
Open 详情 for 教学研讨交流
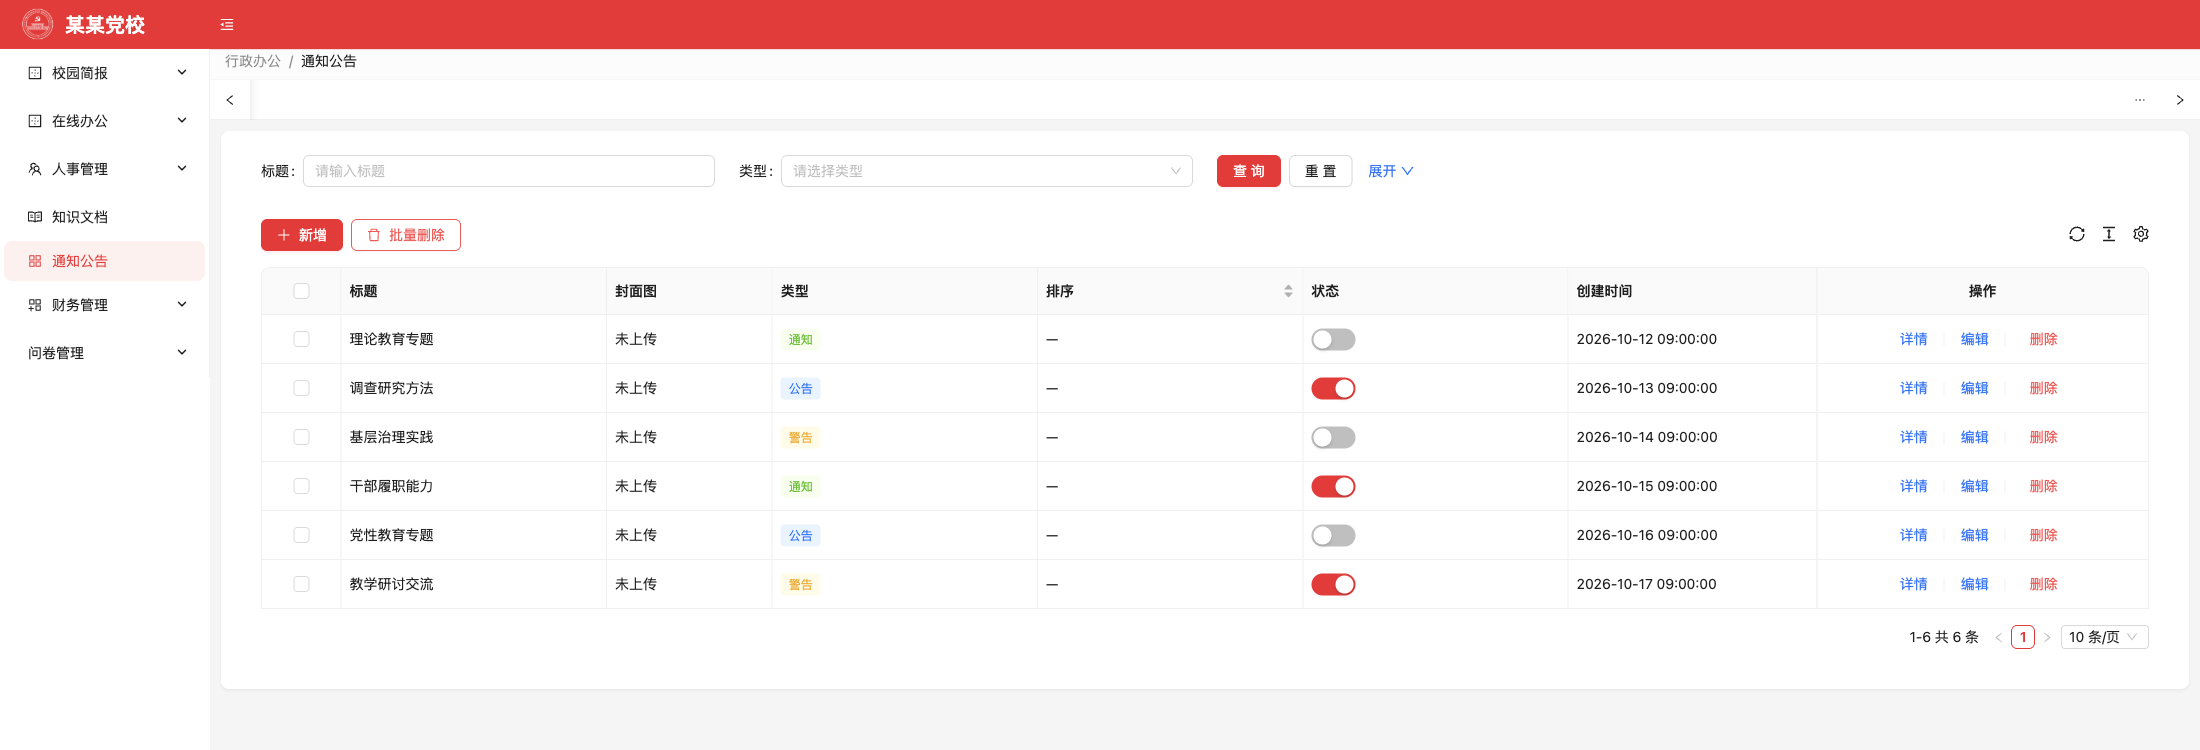point(1914,584)
